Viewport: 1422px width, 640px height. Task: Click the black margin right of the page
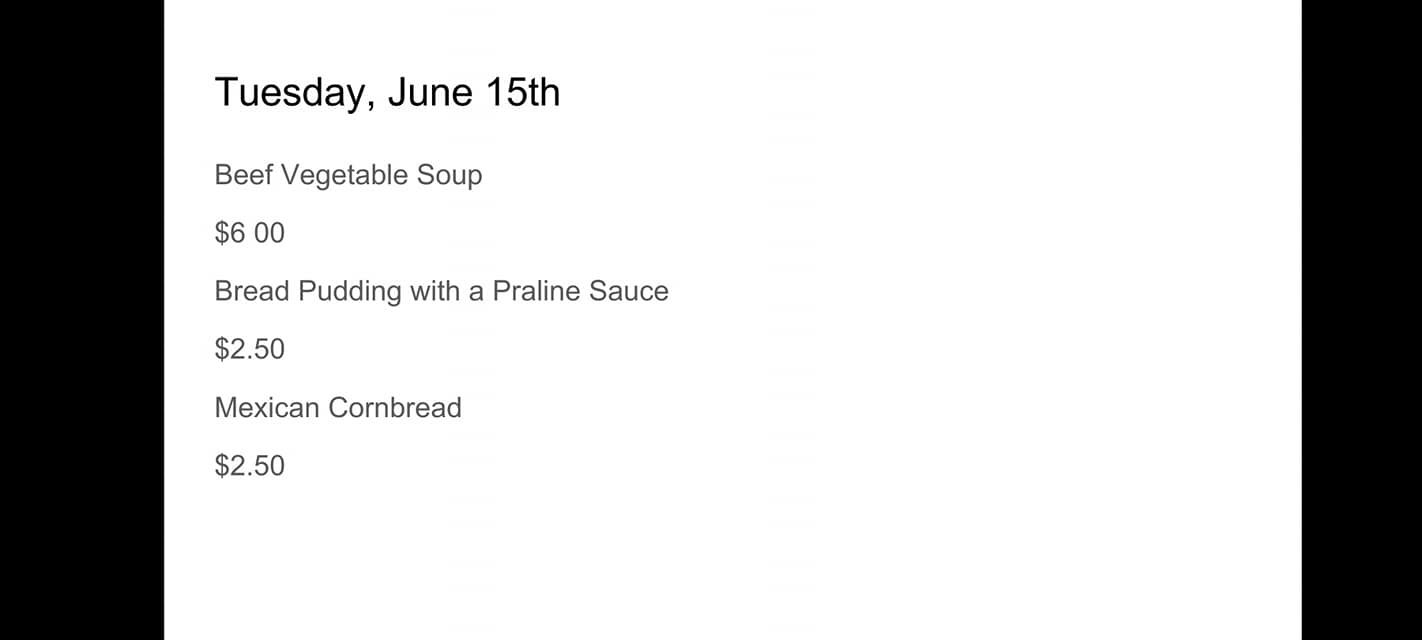pyautogui.click(x=1361, y=320)
